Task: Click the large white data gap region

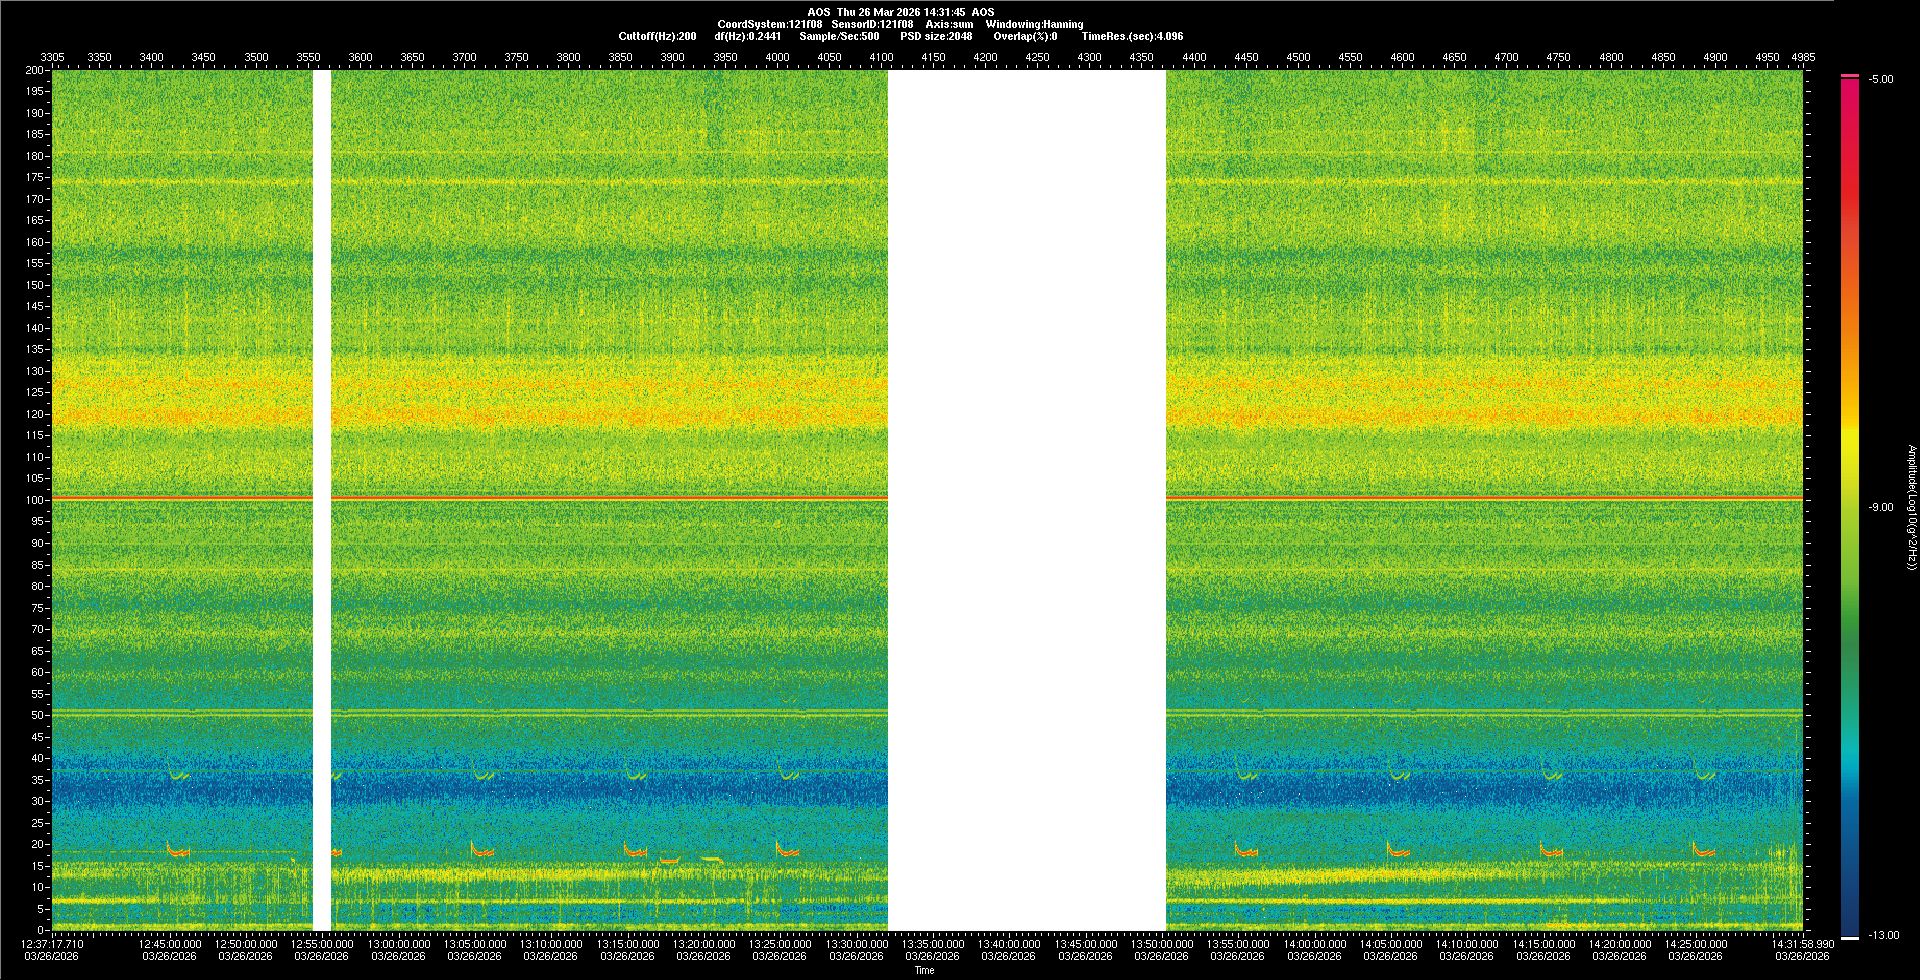Action: [x=1026, y=500]
